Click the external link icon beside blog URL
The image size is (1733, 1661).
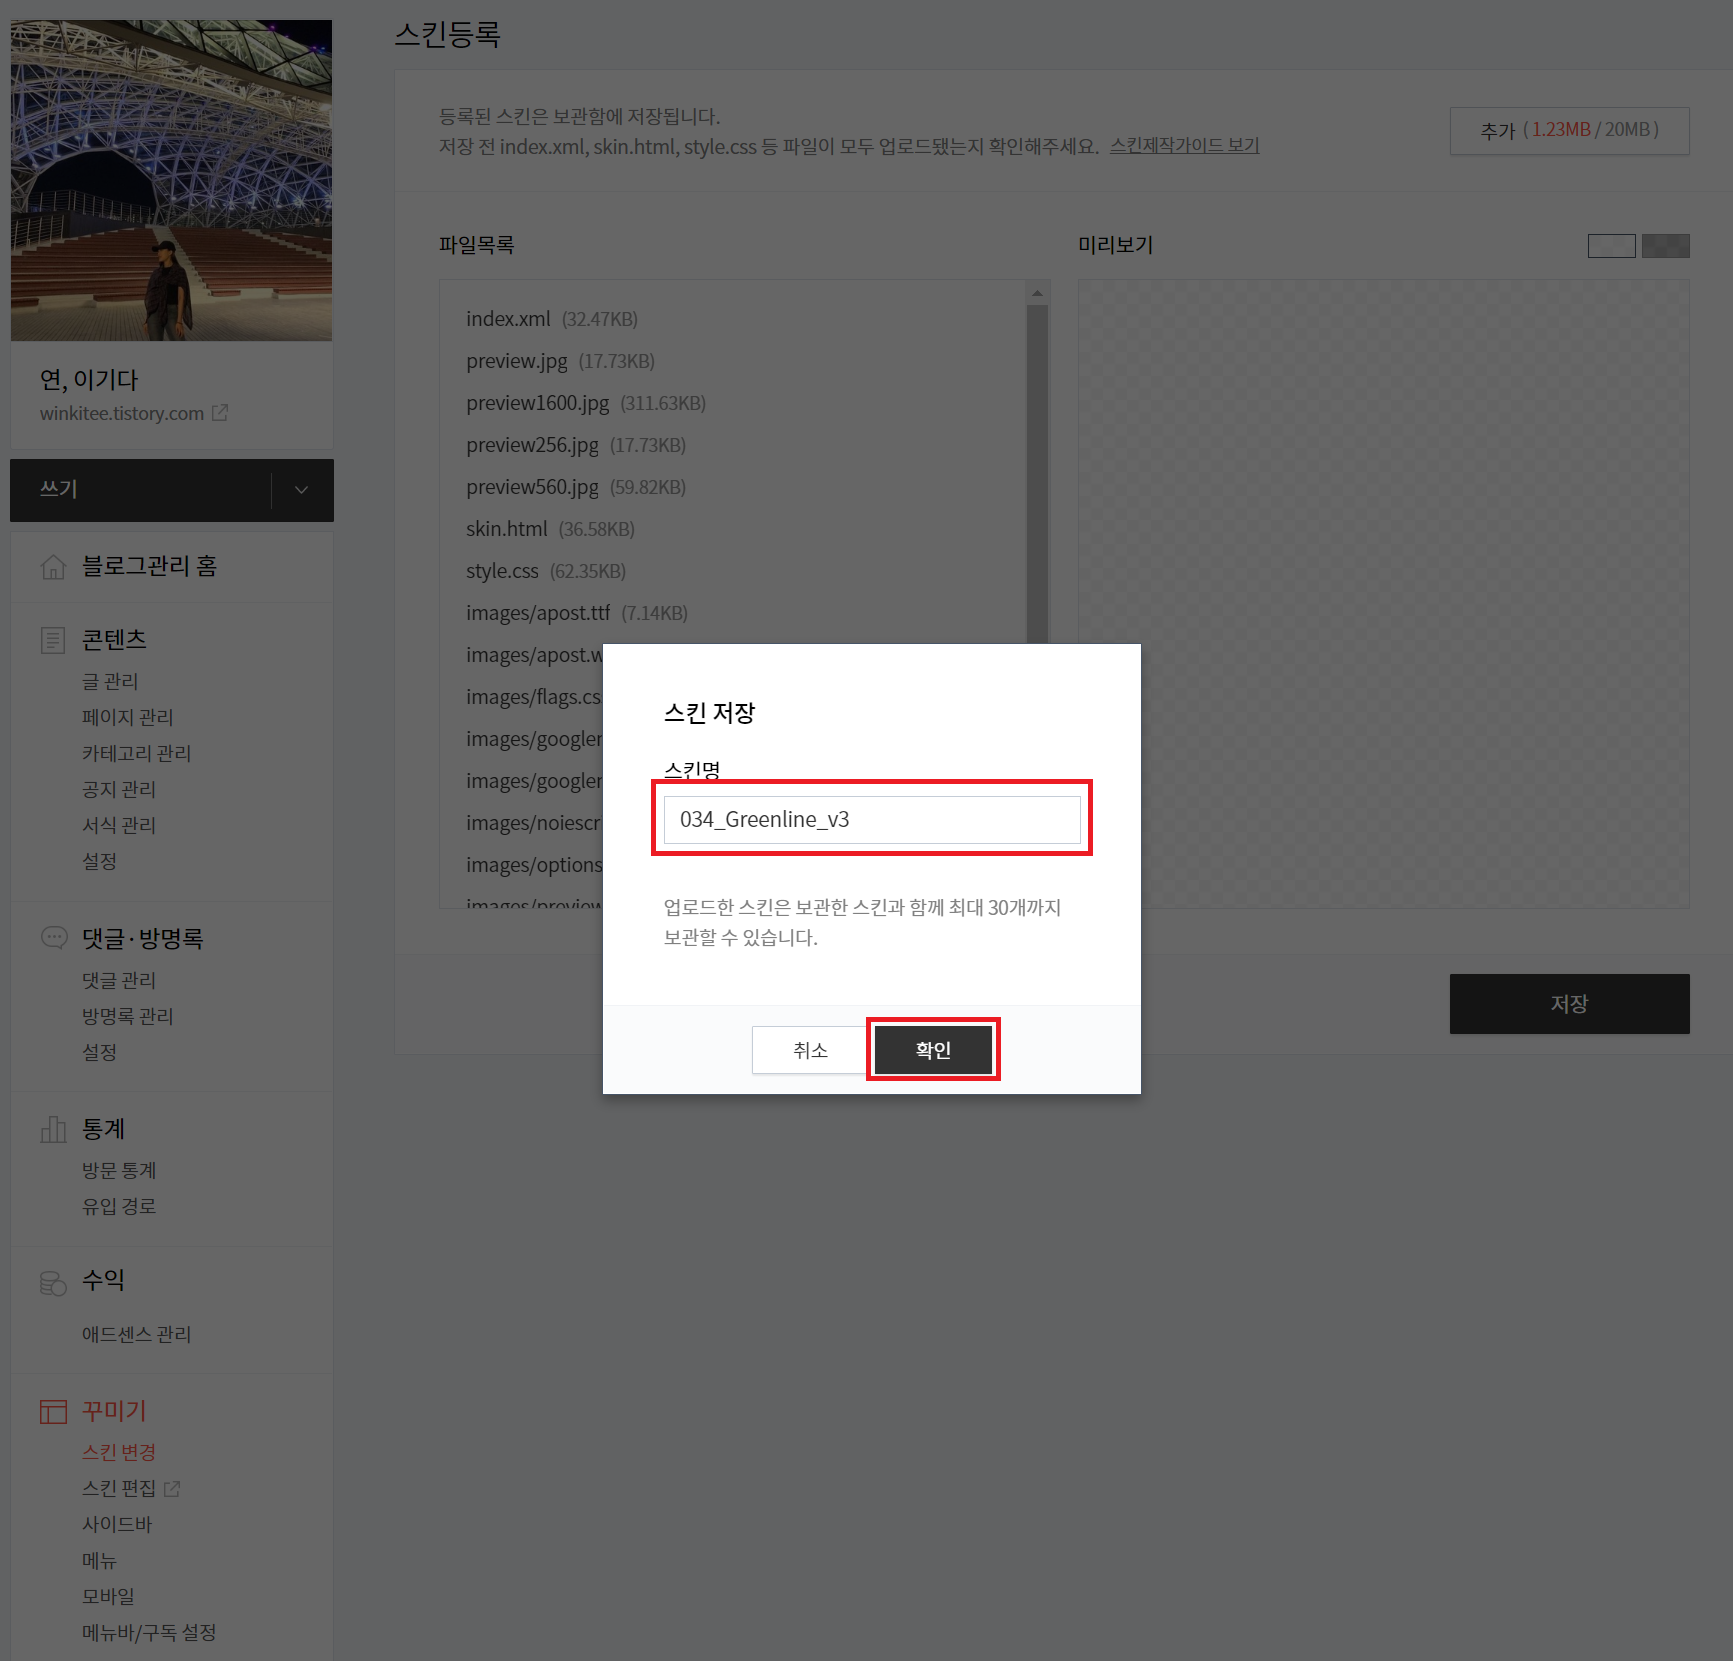220,412
